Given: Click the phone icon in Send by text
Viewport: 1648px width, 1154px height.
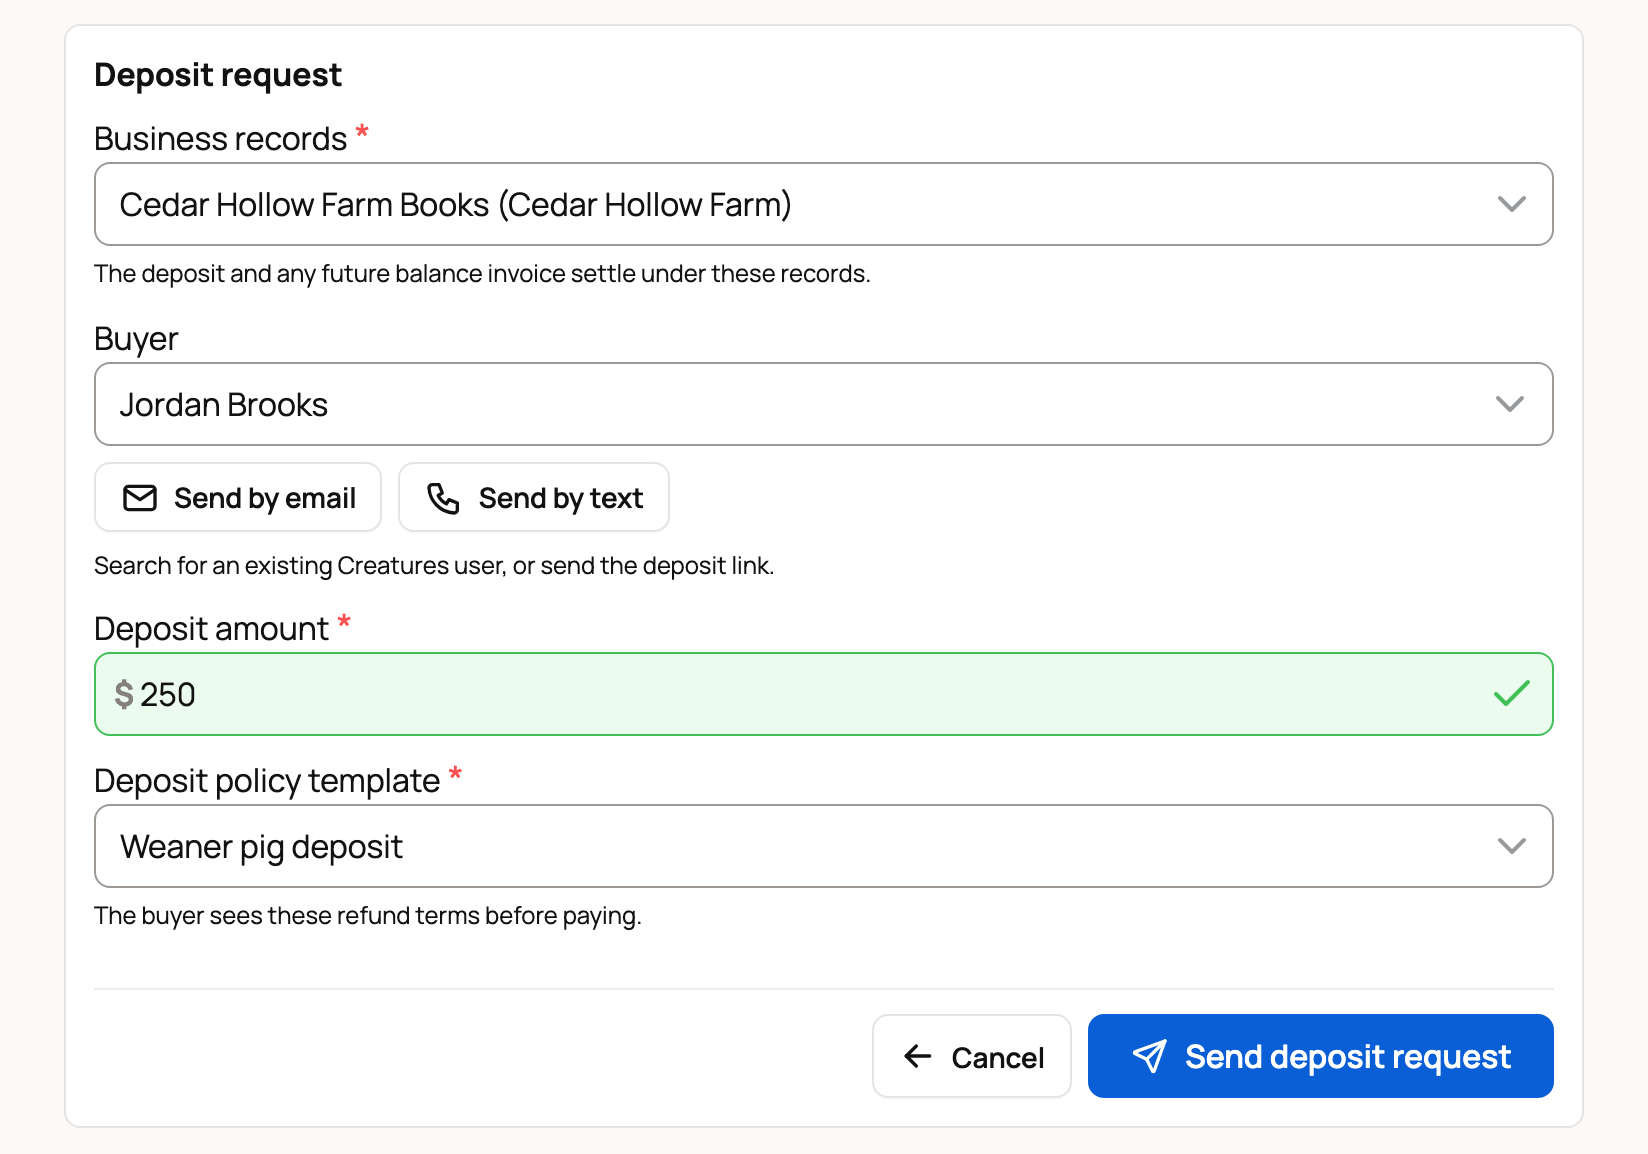Looking at the screenshot, I should click(443, 498).
